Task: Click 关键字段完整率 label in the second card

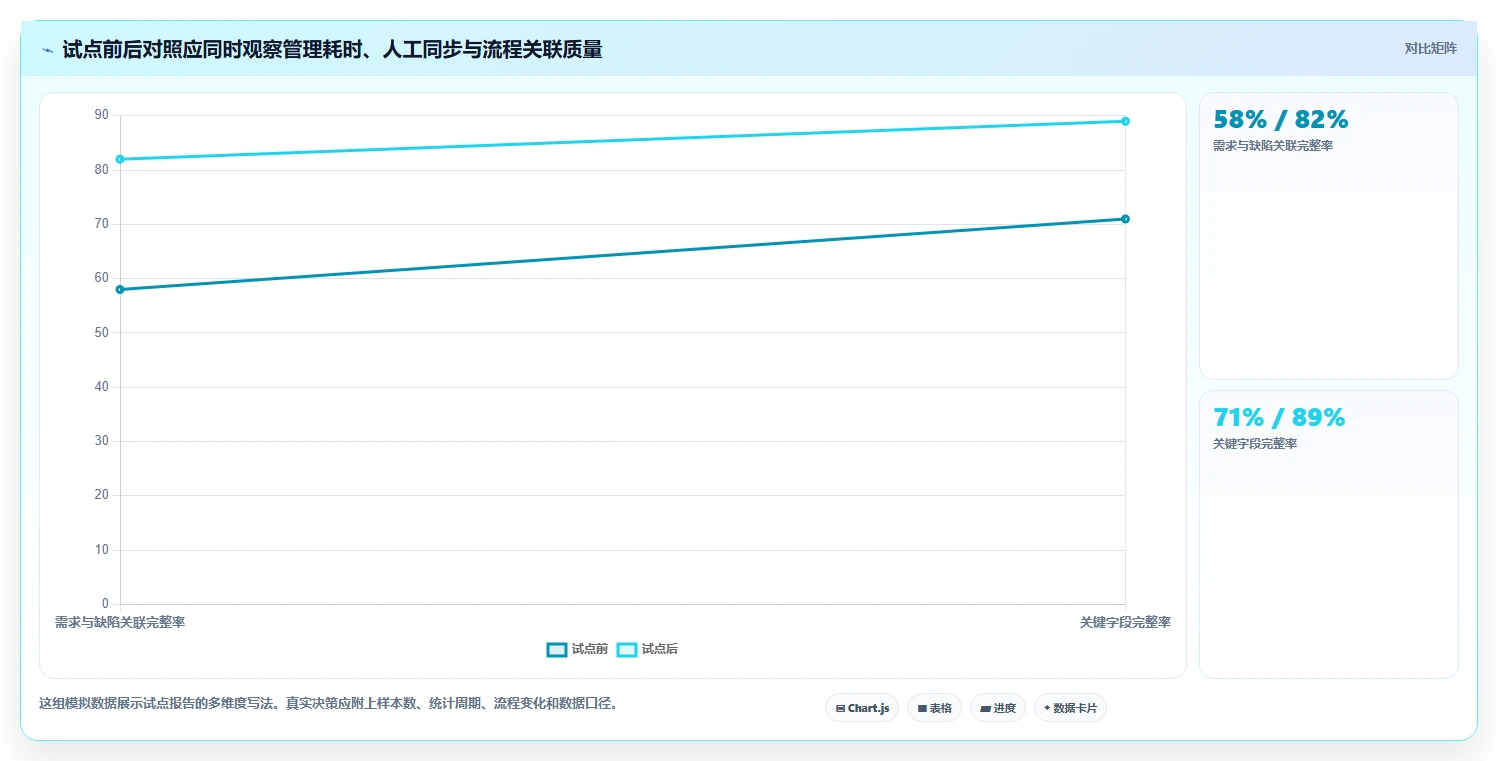Action: pos(1255,444)
